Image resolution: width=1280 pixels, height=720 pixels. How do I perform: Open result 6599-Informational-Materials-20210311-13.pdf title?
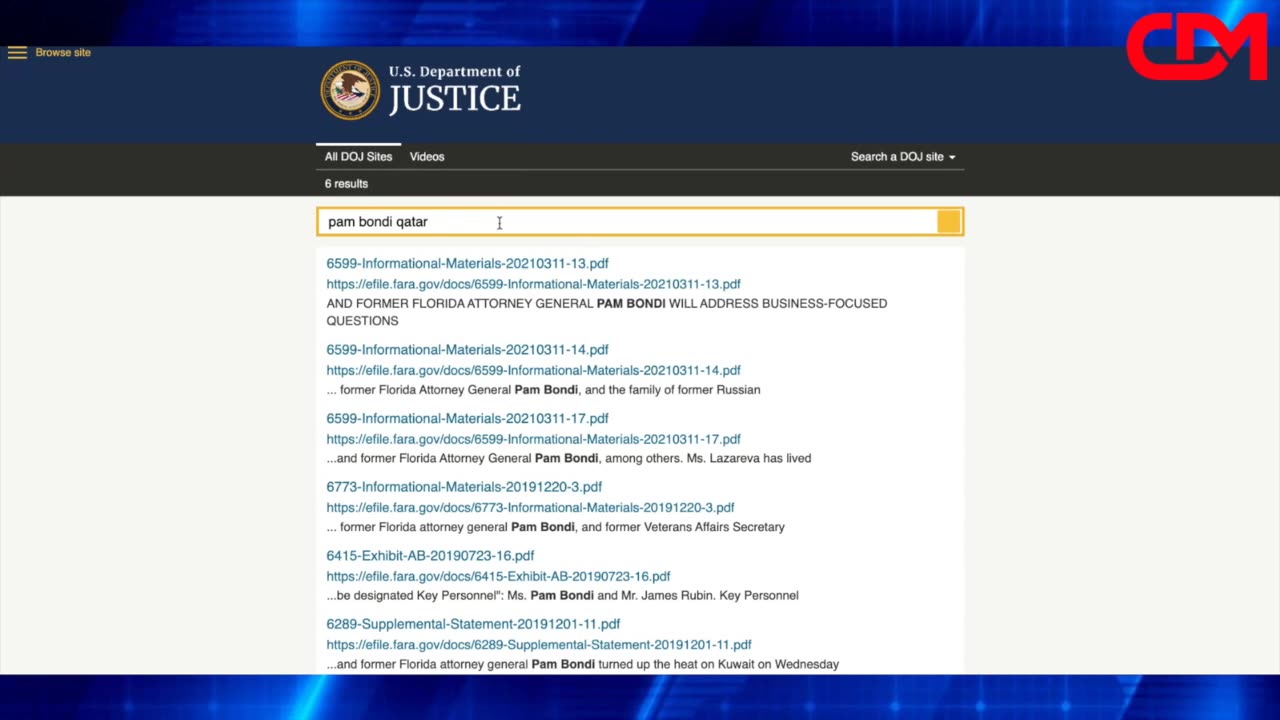[467, 263]
